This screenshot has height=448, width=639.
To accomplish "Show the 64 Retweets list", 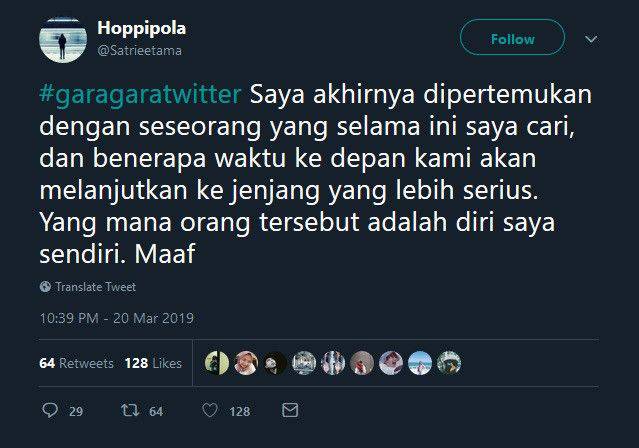I will pos(76,363).
